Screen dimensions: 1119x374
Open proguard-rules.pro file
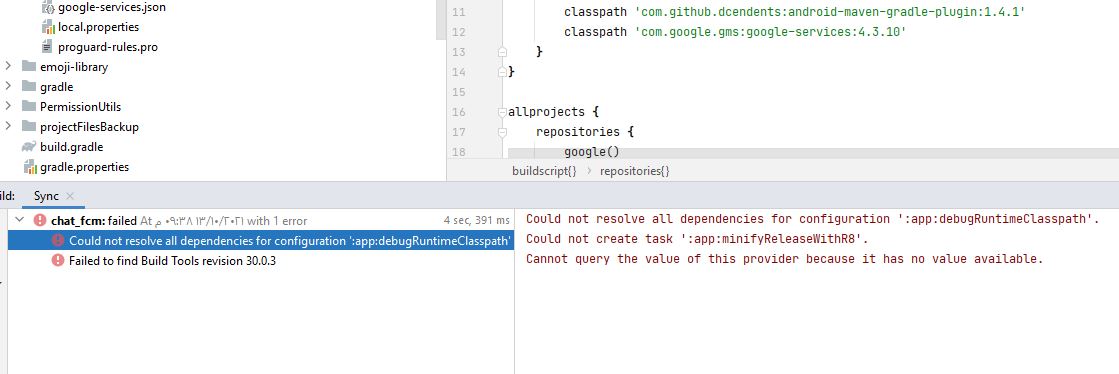point(108,47)
